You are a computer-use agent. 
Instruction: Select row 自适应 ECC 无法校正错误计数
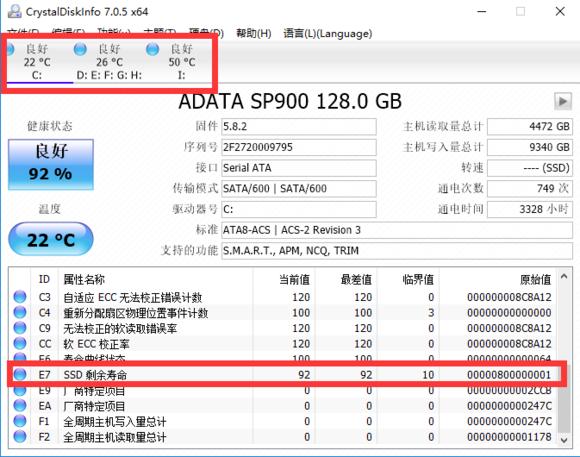point(283,297)
